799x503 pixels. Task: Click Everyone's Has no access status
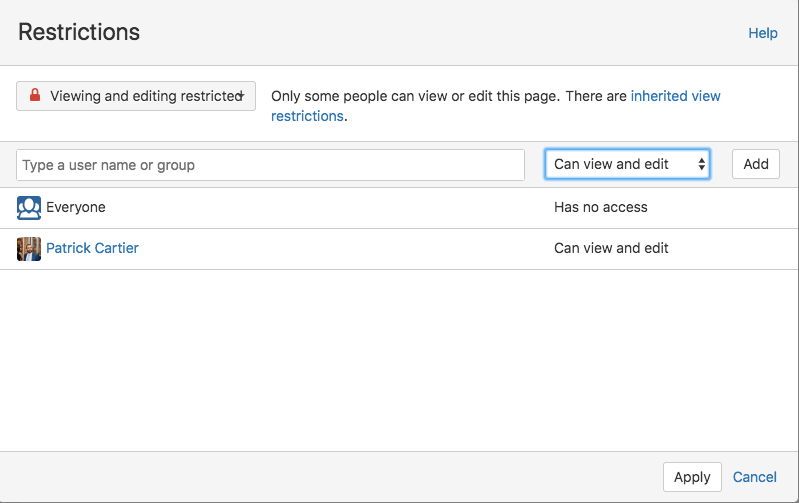601,207
